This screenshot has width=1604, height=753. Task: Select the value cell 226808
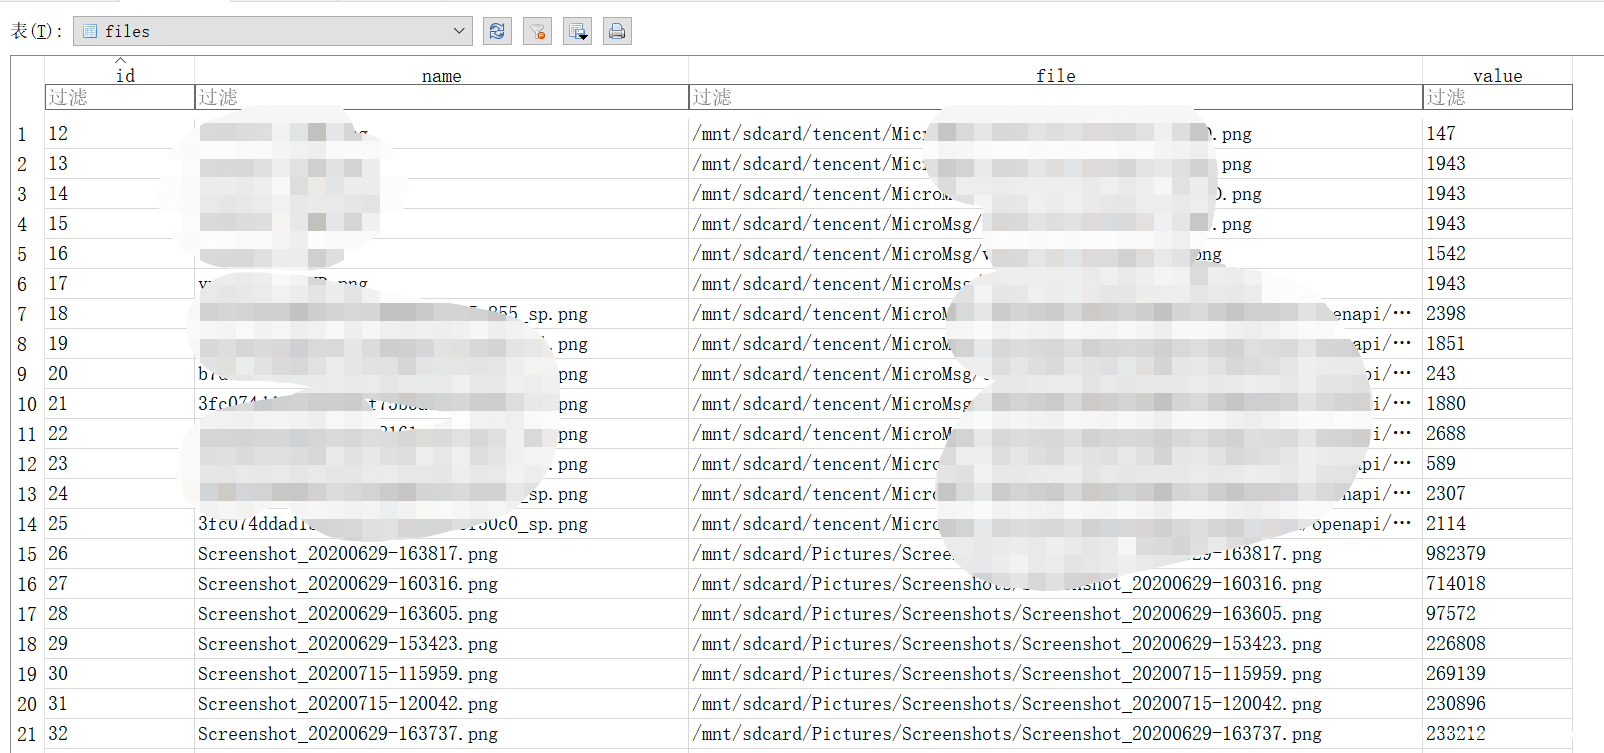[1498, 644]
